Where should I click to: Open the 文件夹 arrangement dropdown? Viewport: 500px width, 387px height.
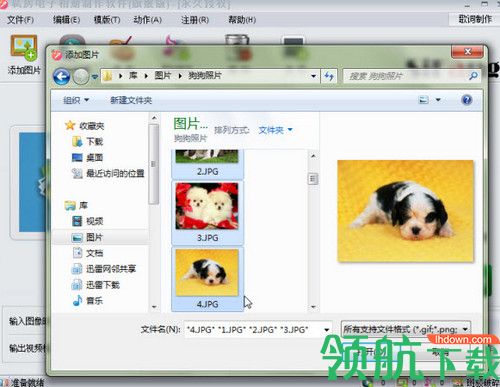[275, 130]
